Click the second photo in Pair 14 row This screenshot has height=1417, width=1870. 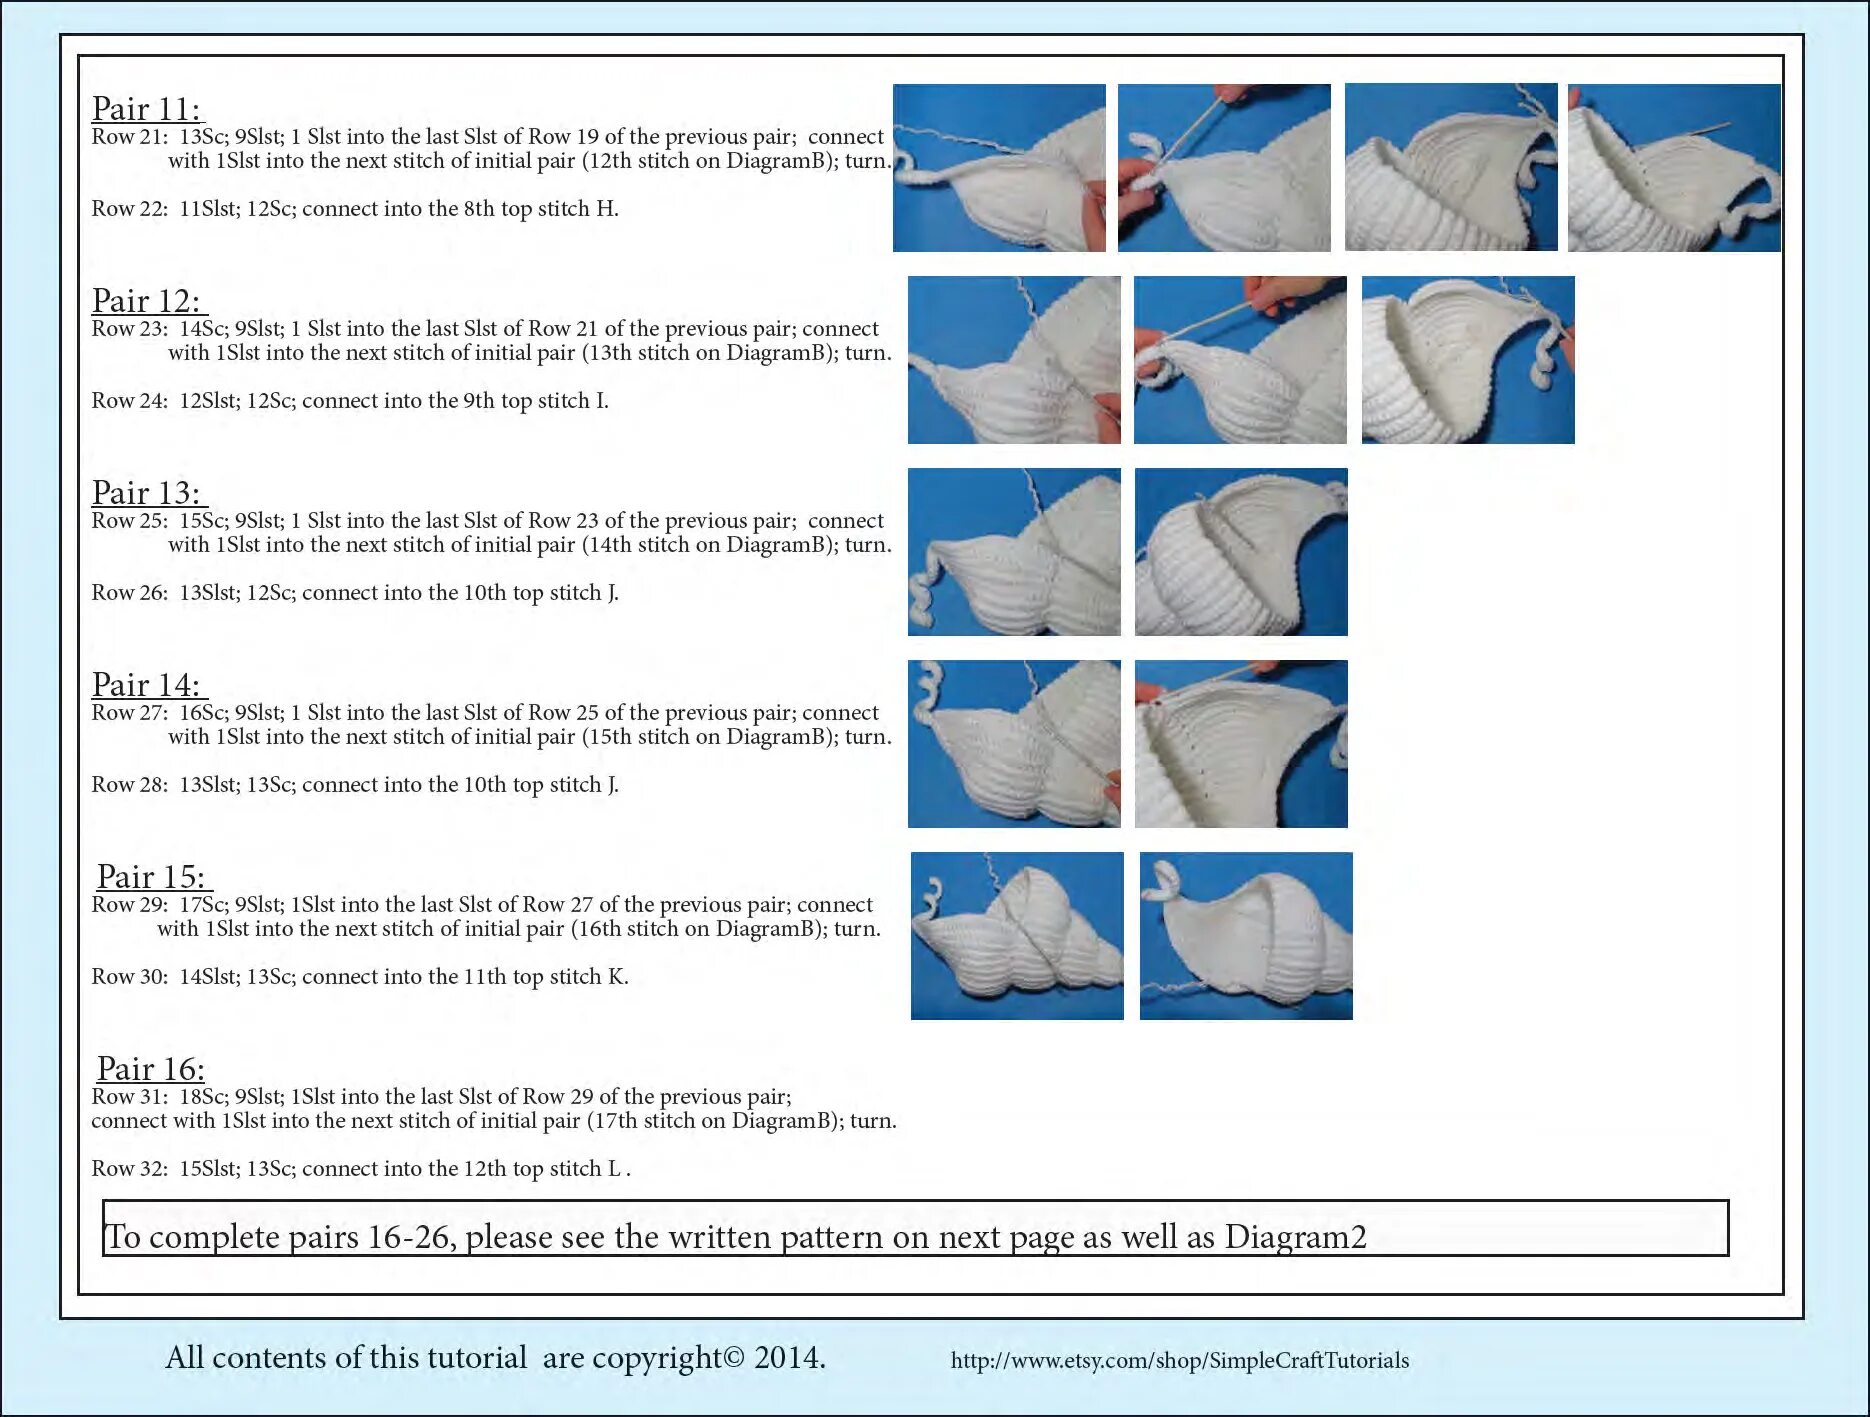click(x=1241, y=744)
